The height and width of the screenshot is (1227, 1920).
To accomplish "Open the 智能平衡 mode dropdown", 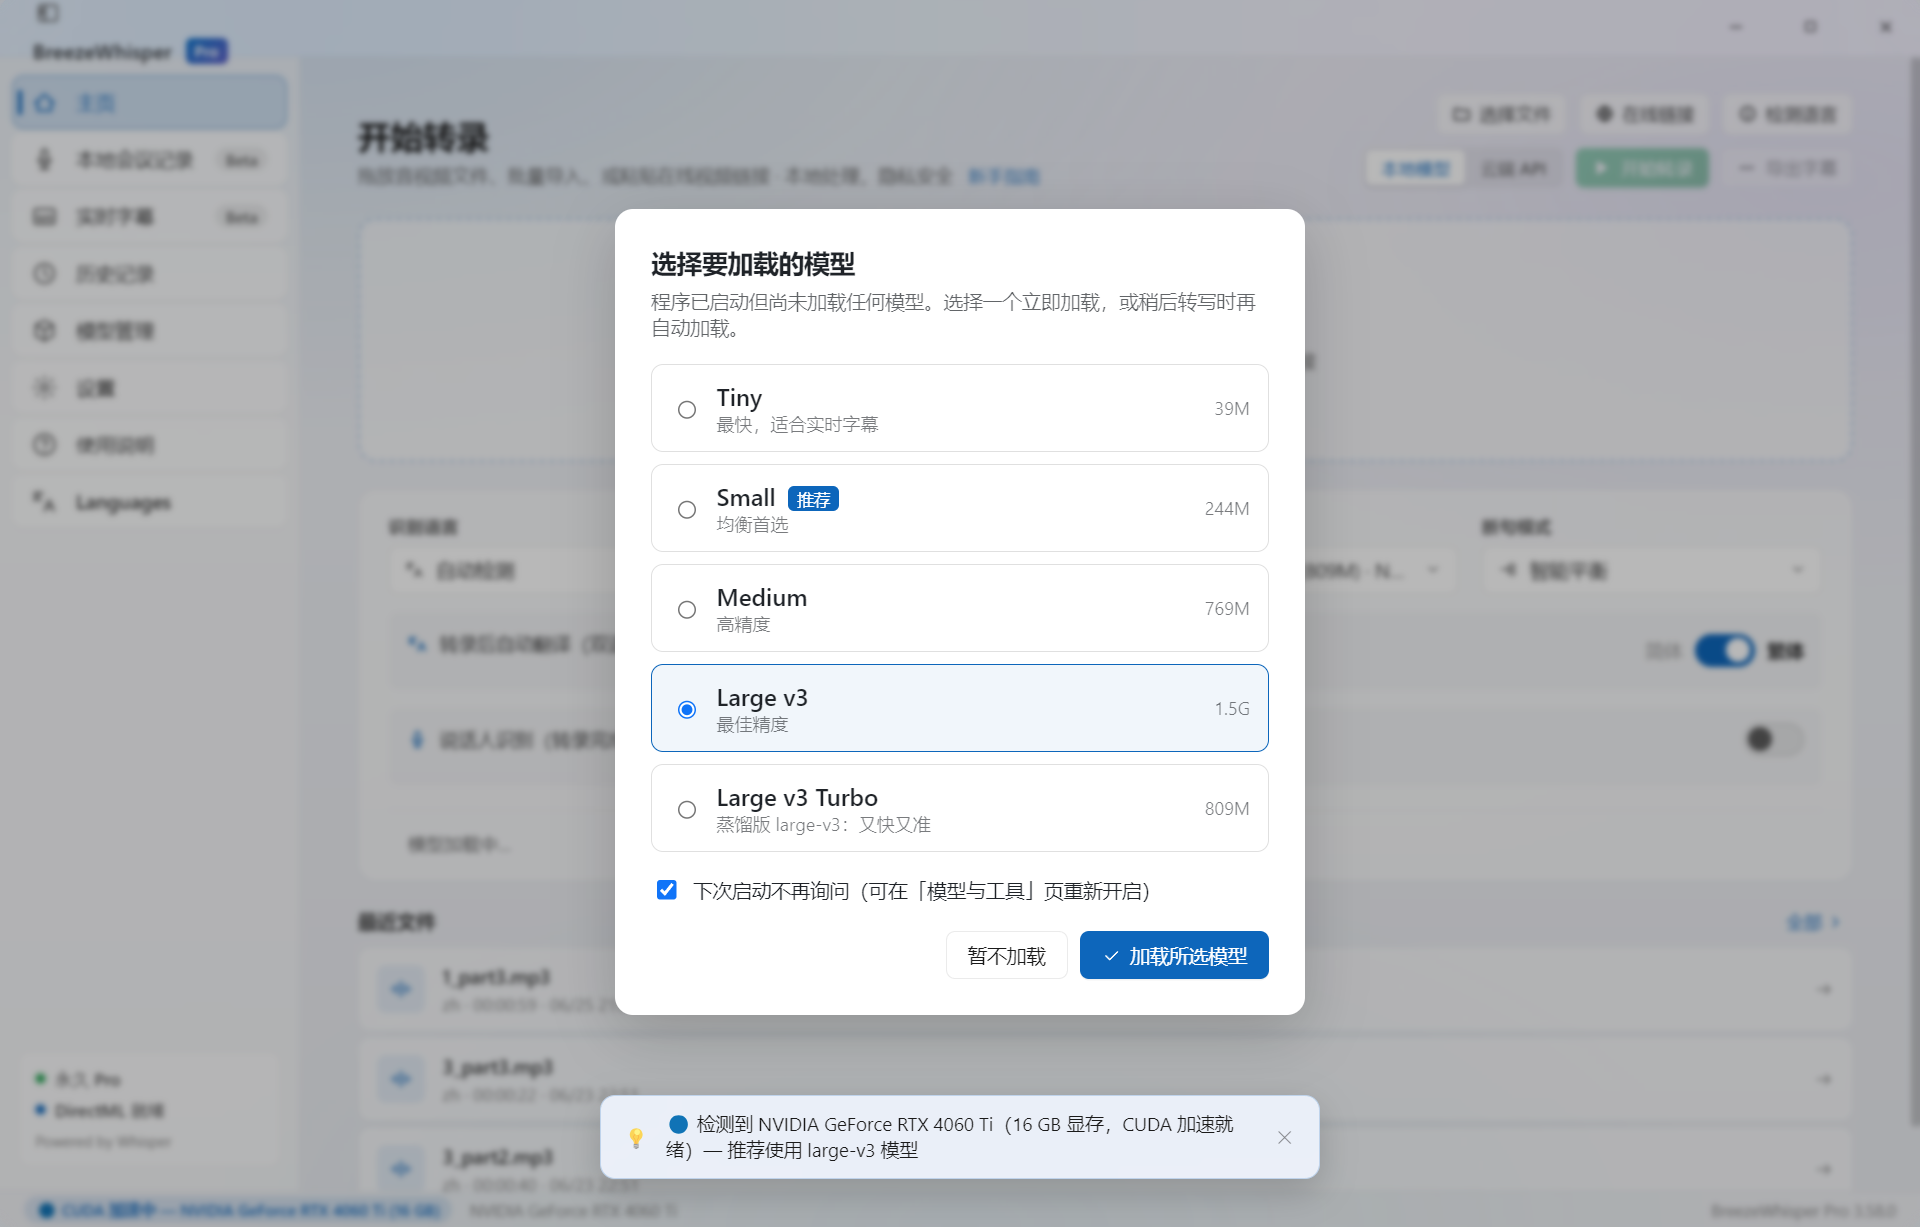I will coord(1650,570).
